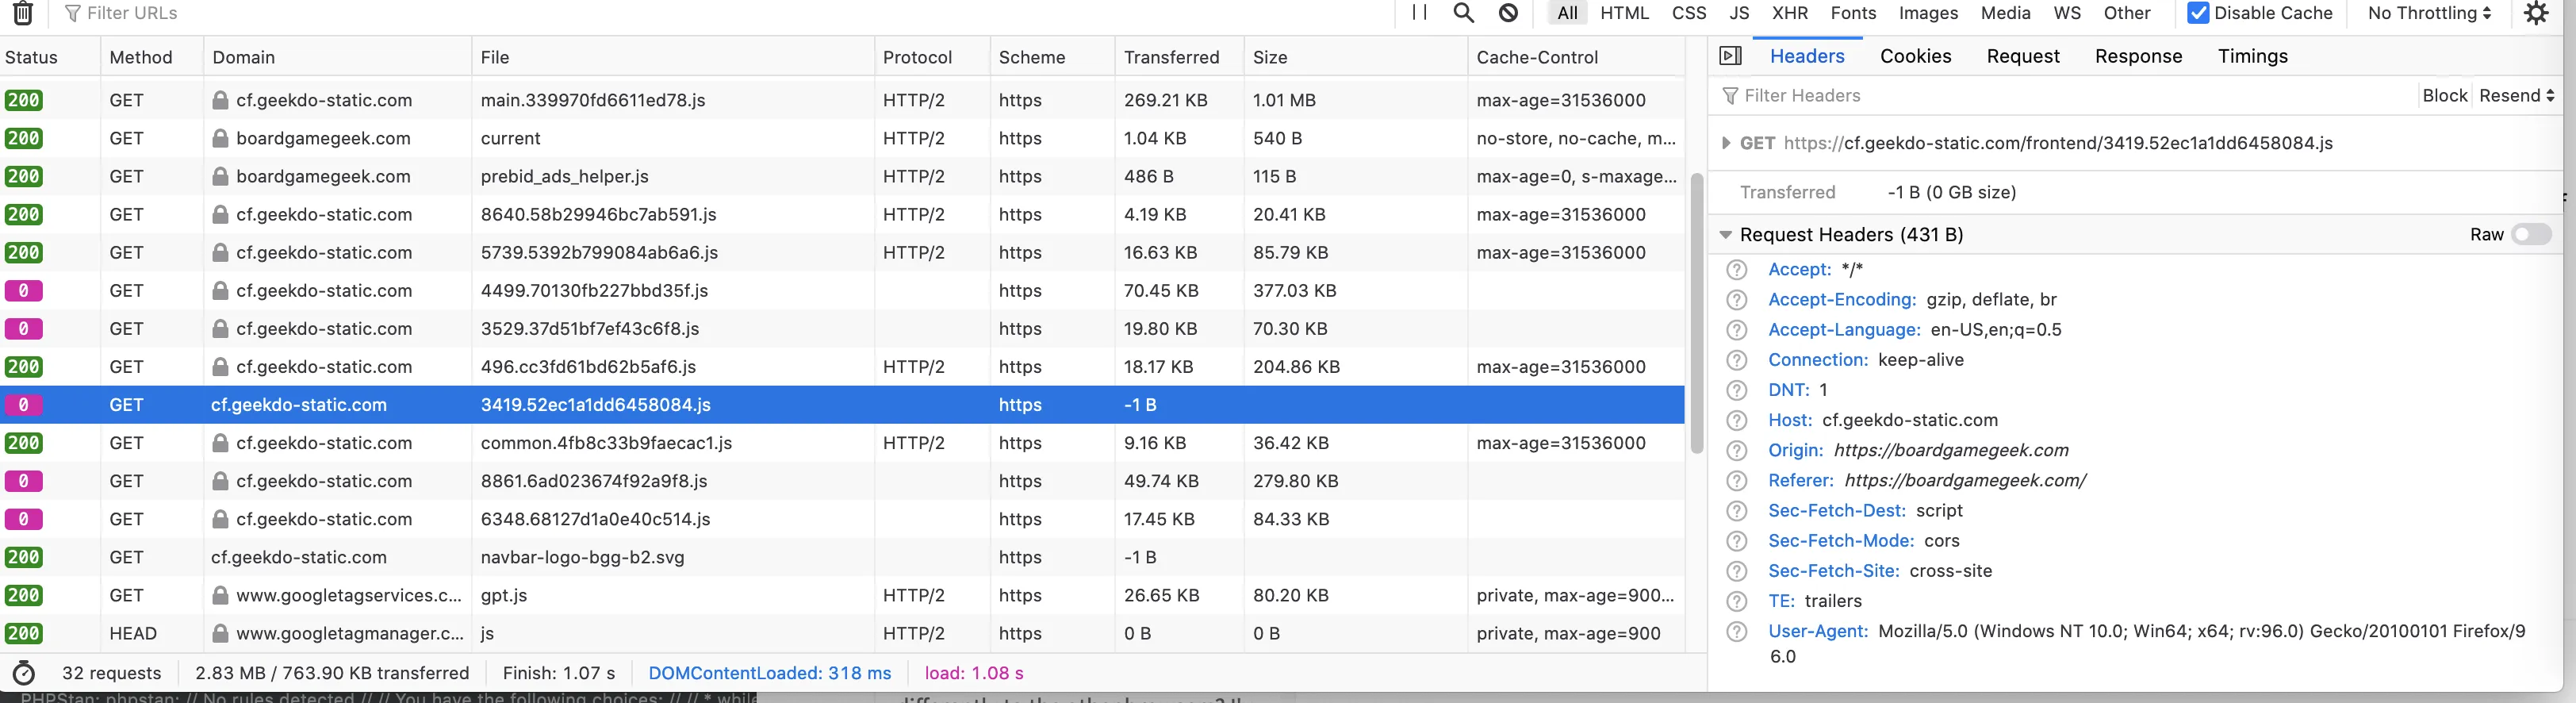Viewport: 2576px width, 703px height.
Task: Start performance analysis with the stopwatch icon
Action: 23,673
